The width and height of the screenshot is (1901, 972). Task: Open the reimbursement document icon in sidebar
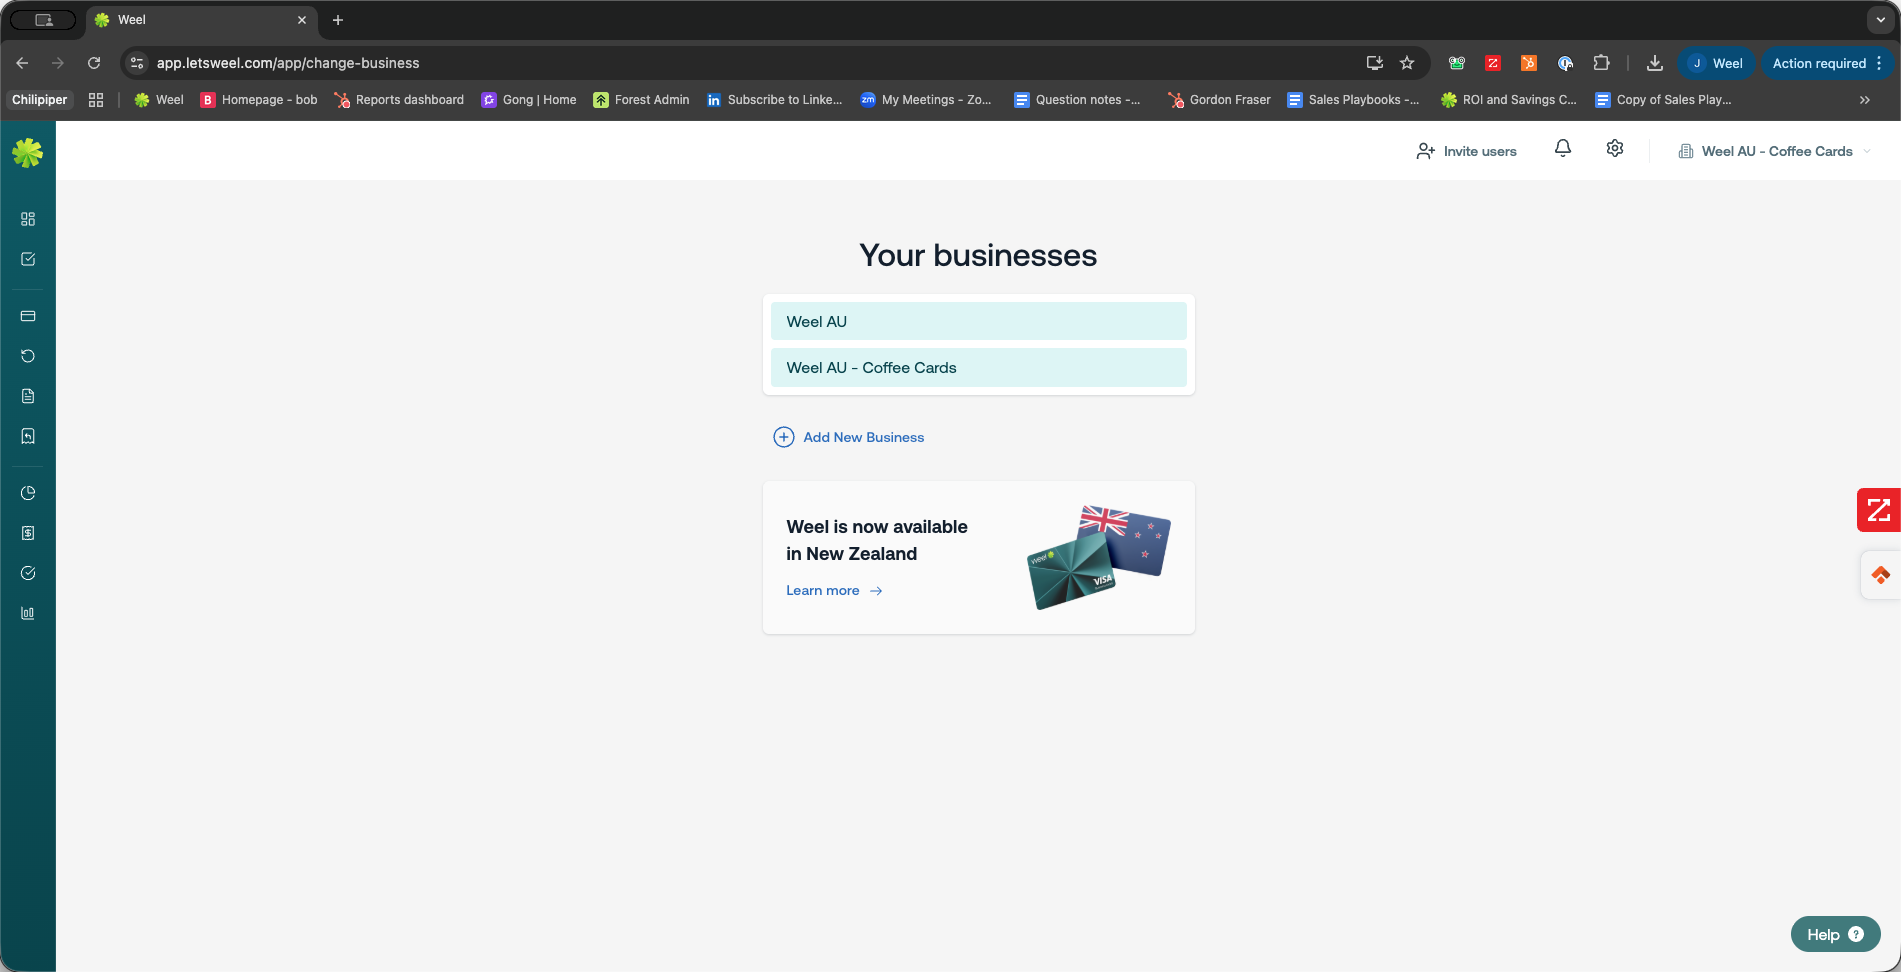[28, 436]
